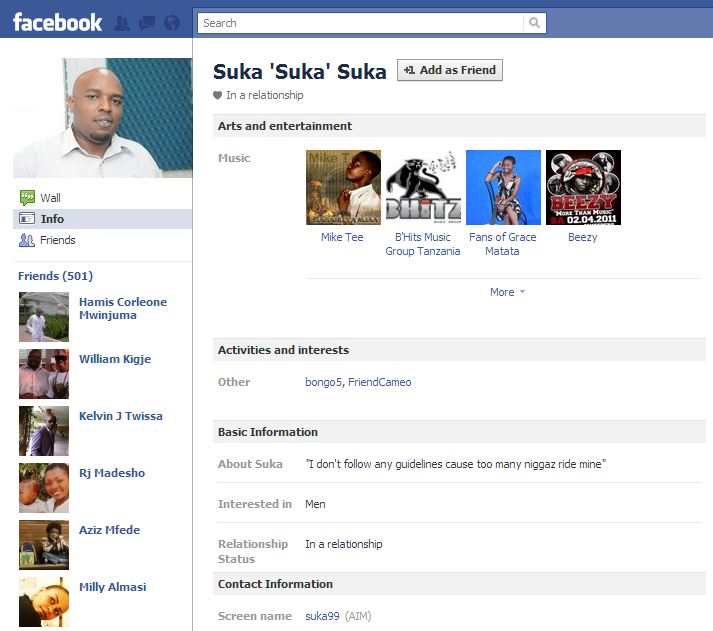This screenshot has width=713, height=631.
Task: Click the Friends sidebar people icon
Action: point(27,240)
